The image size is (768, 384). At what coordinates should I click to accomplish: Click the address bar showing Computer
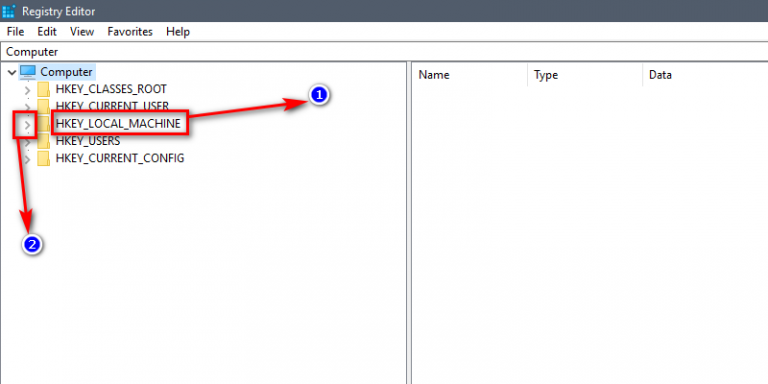384,52
